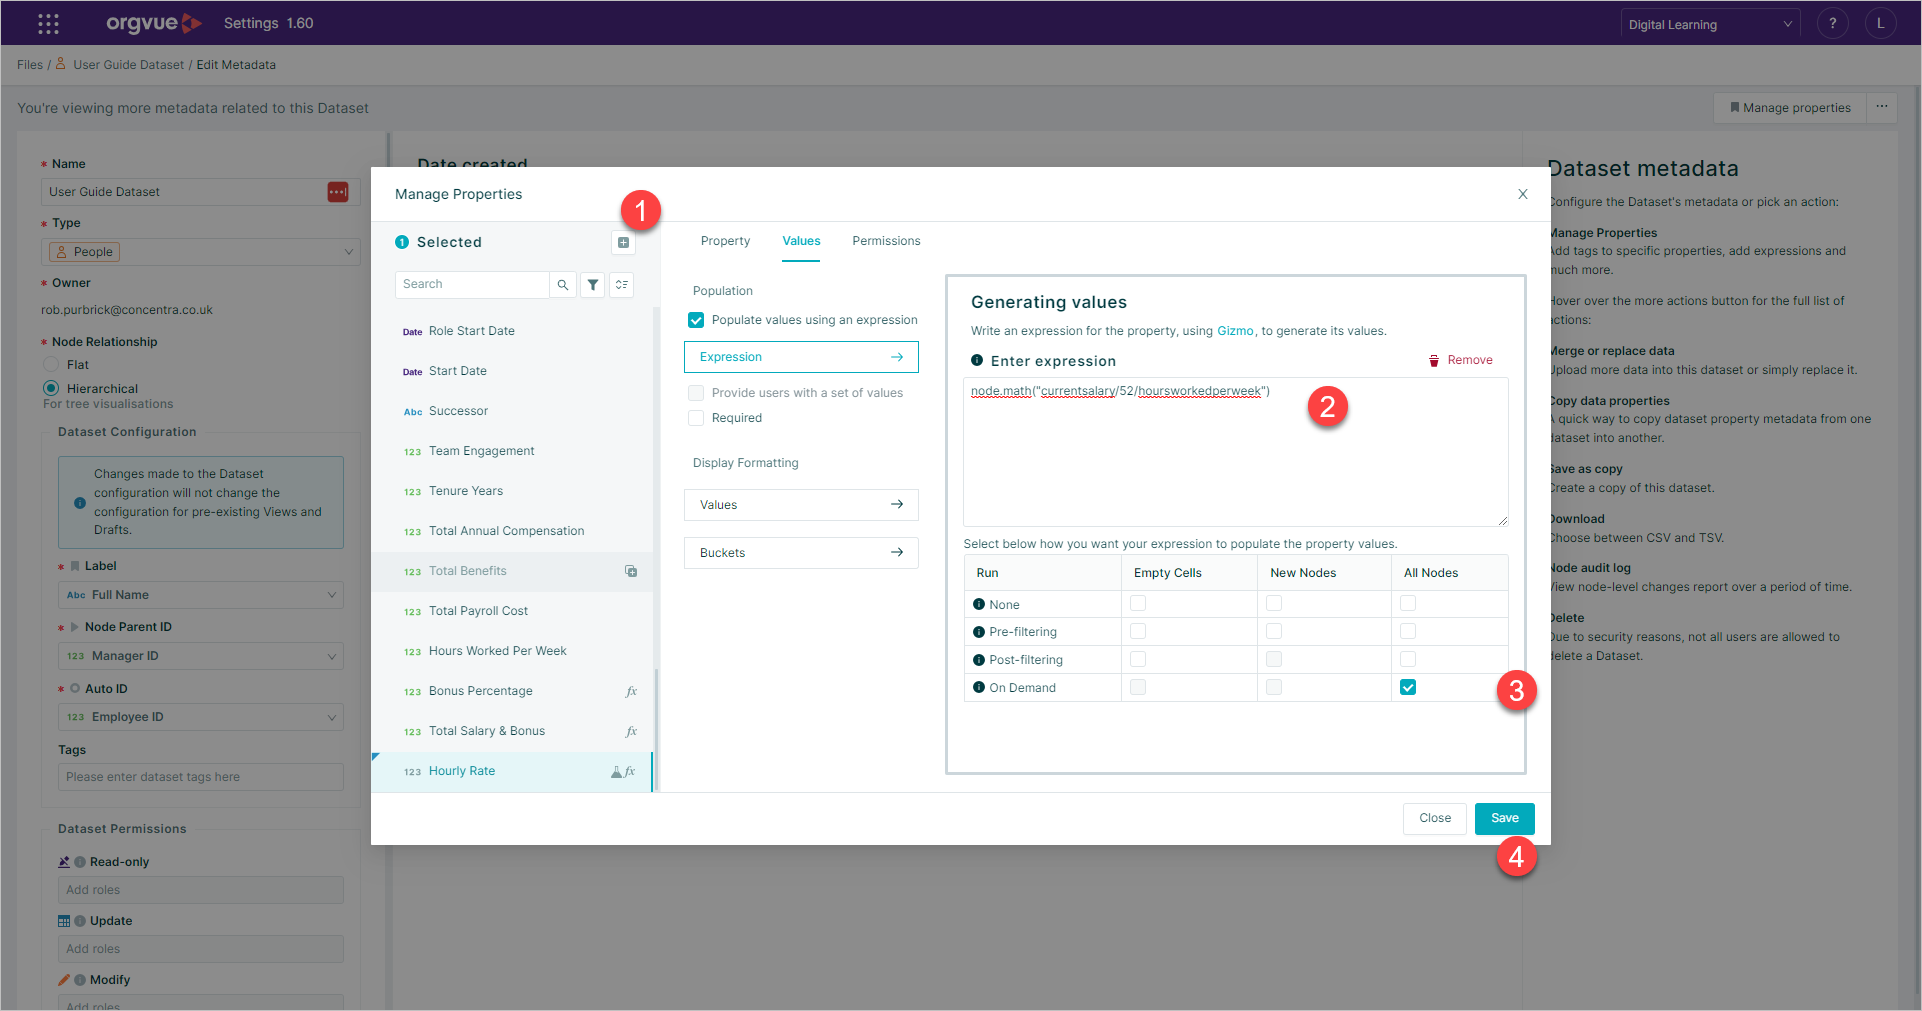Expand the Buckets display formatting option
Image resolution: width=1922 pixels, height=1011 pixels.
[801, 553]
